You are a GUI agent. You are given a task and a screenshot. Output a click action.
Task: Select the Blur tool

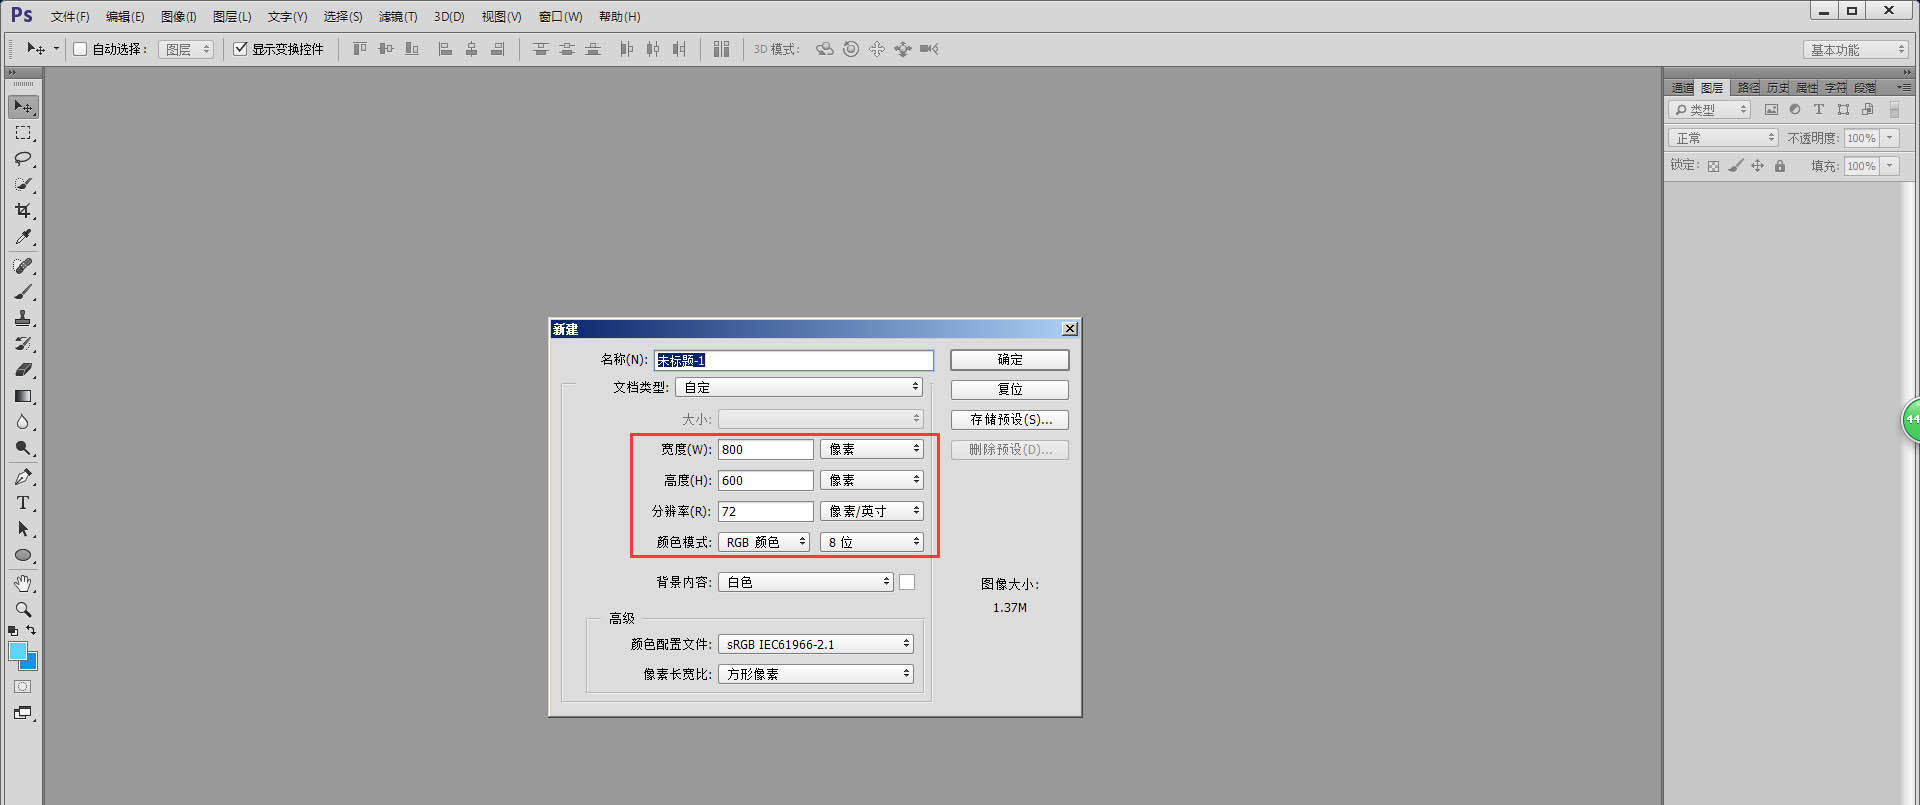[x=23, y=422]
